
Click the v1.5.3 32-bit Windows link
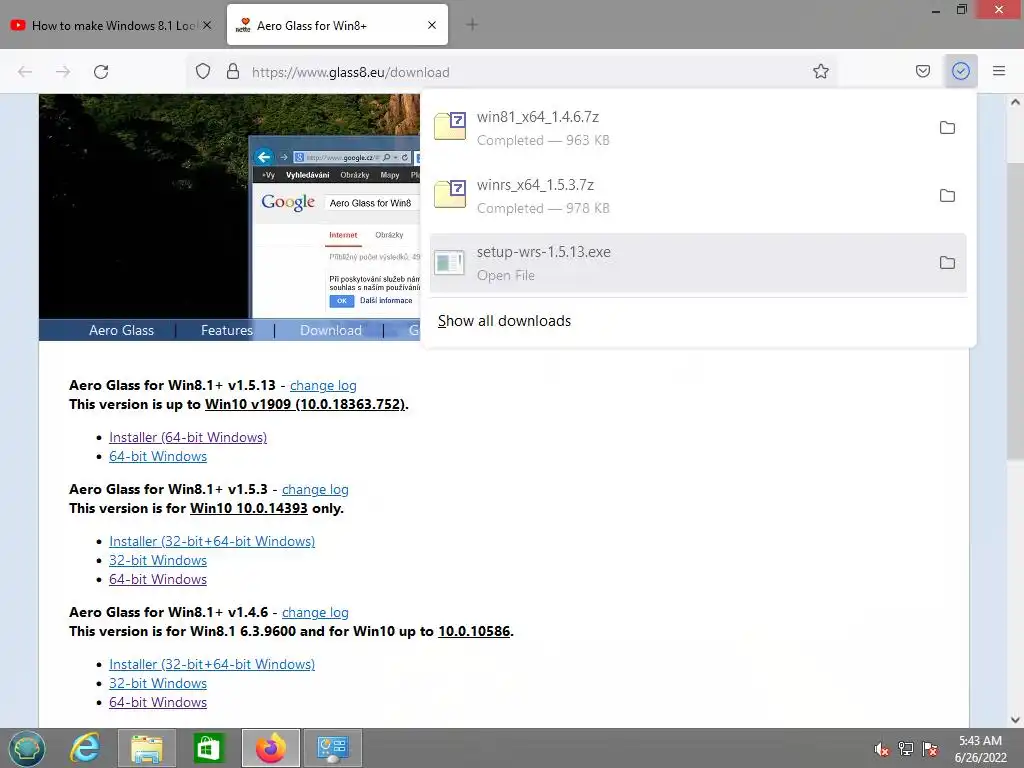pos(158,560)
